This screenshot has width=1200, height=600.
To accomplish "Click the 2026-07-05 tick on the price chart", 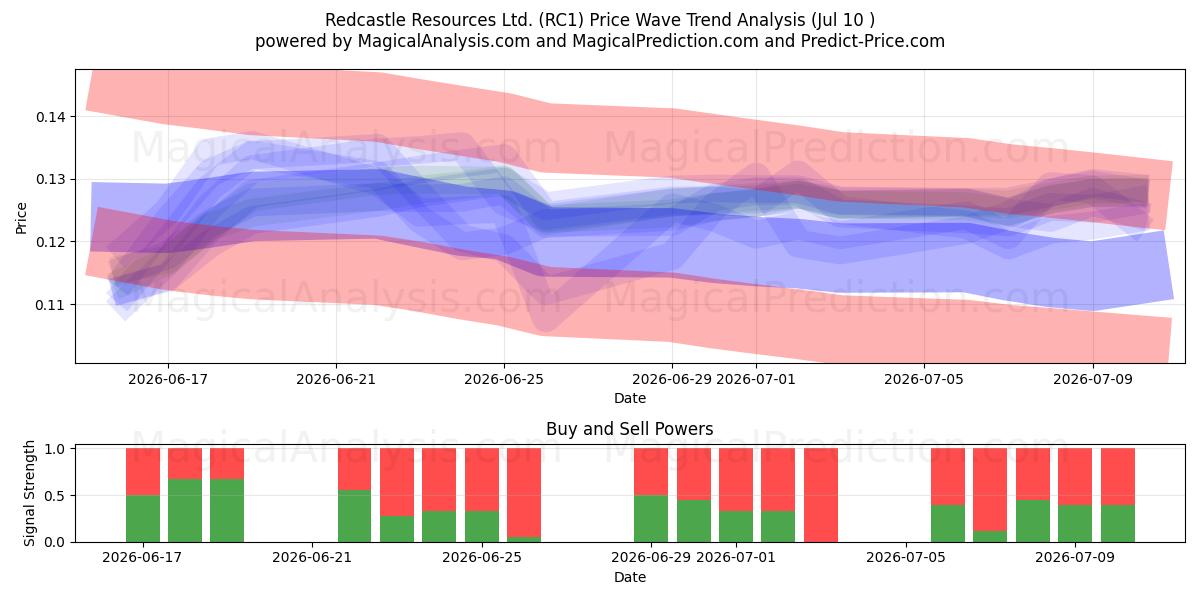I will (925, 379).
